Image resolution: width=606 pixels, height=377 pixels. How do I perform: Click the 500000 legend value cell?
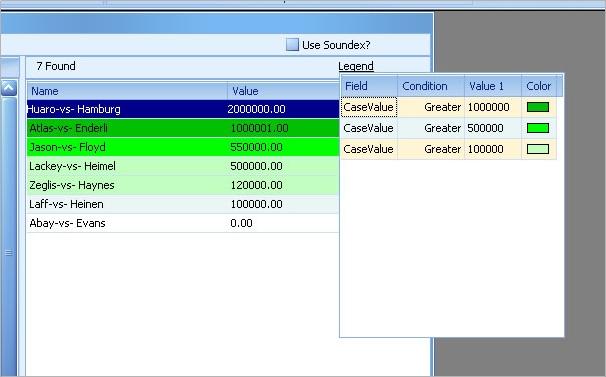click(493, 128)
